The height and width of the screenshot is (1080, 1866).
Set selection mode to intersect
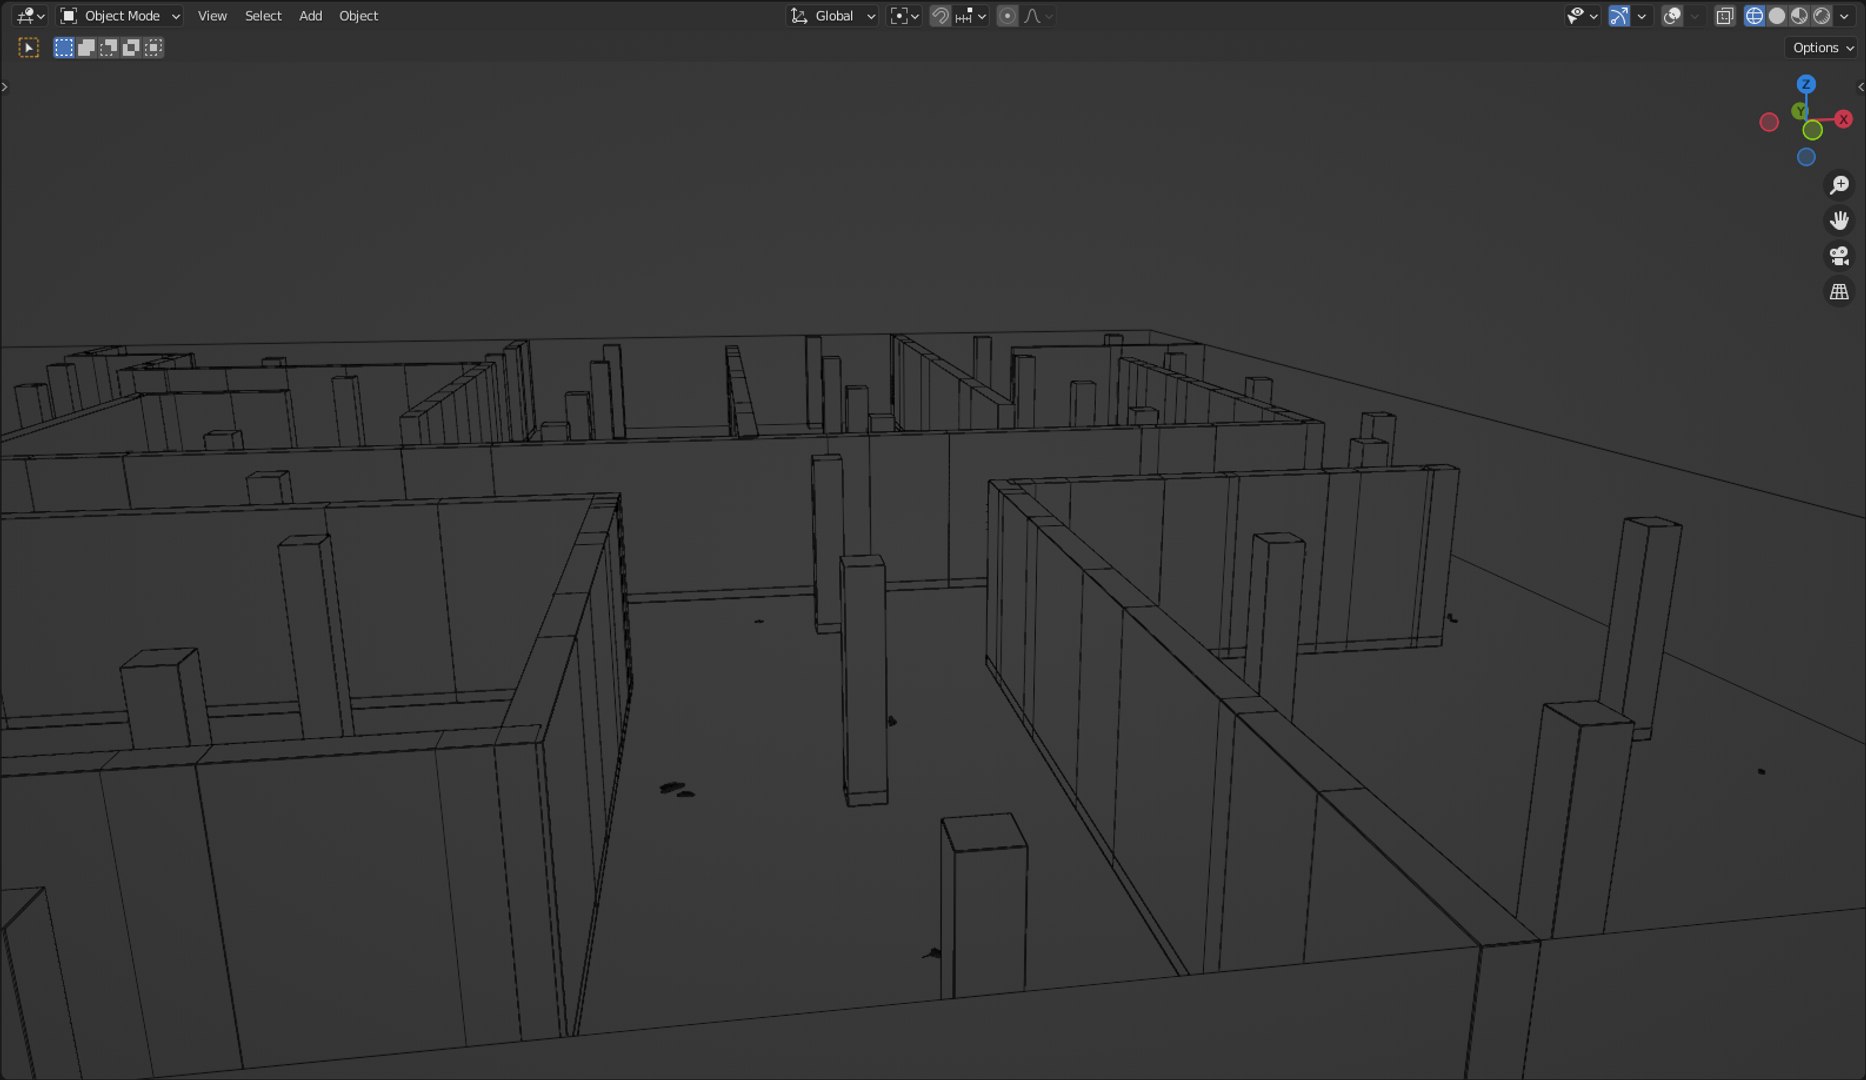click(x=153, y=48)
